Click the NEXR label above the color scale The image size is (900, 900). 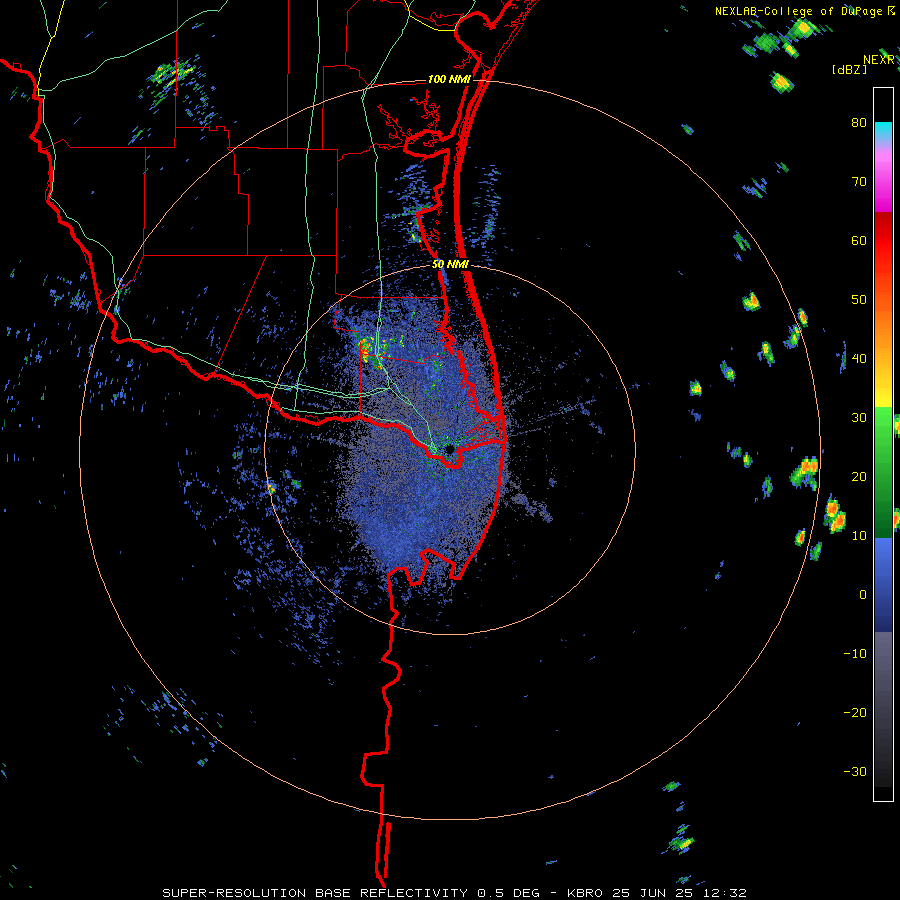(878, 60)
